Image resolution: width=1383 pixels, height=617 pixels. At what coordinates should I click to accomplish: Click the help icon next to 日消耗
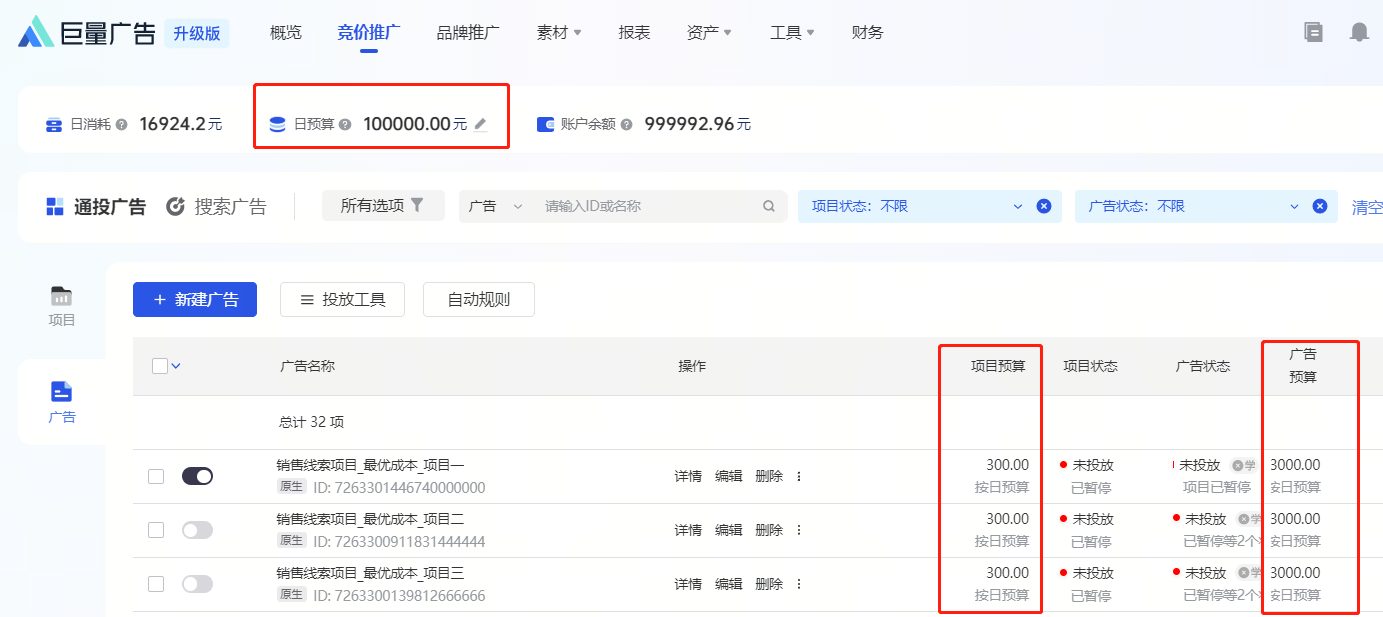(122, 125)
